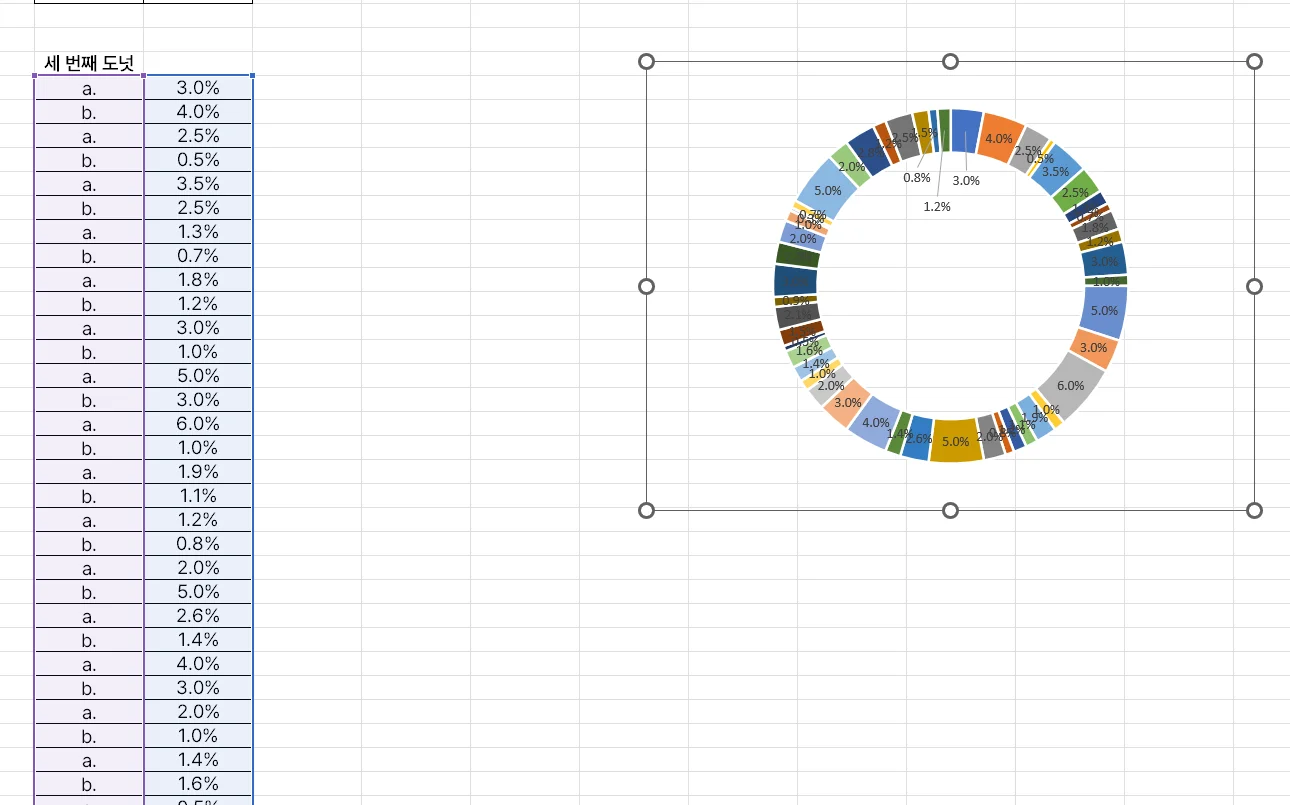Select the table cell with value 6.0%
1290x805 pixels.
(x=198, y=424)
